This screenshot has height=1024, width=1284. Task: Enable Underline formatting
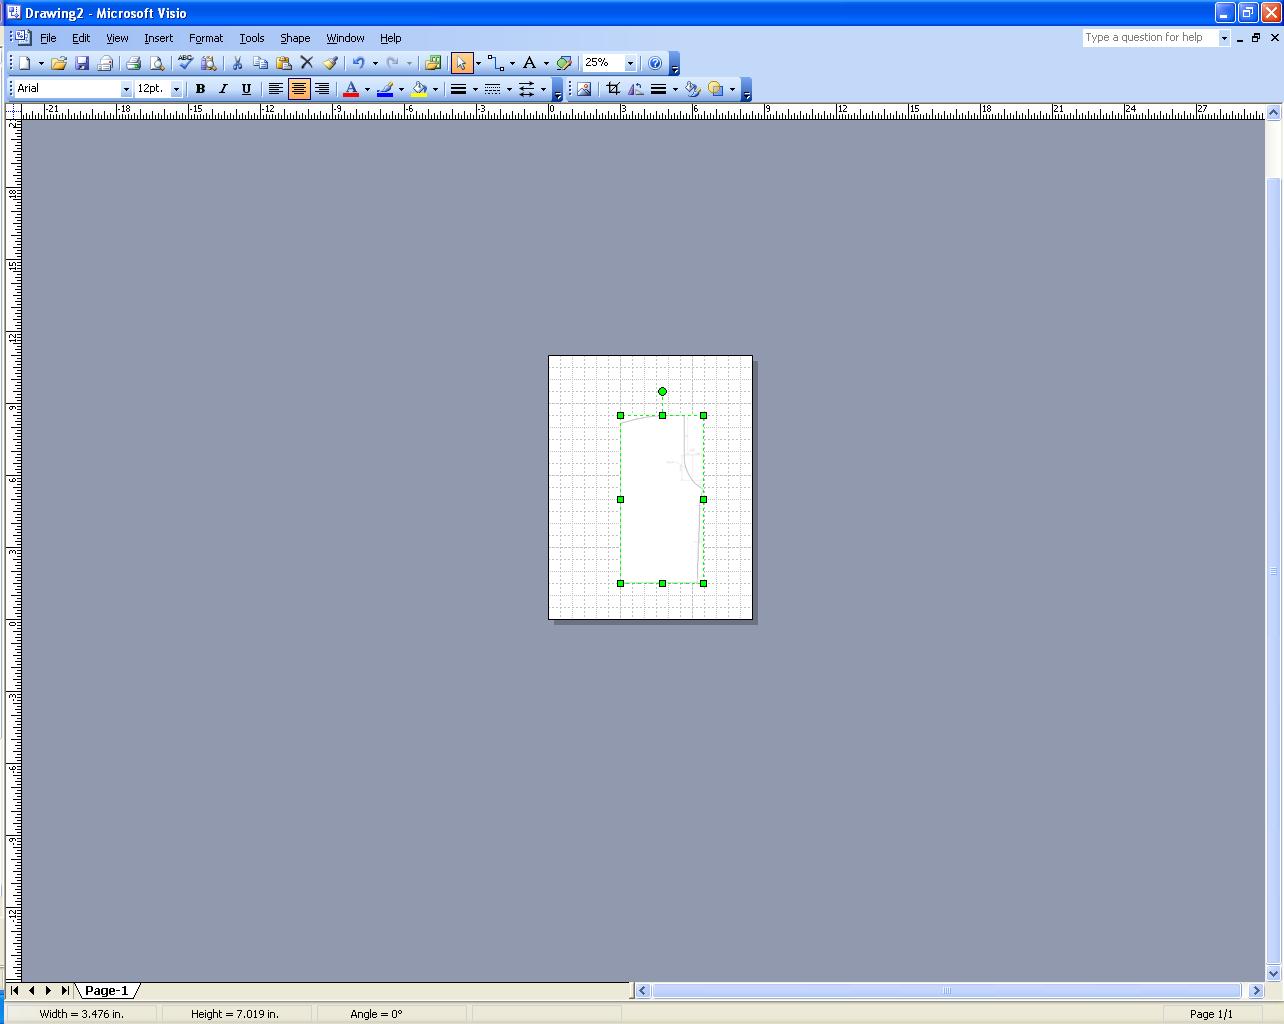tap(246, 89)
